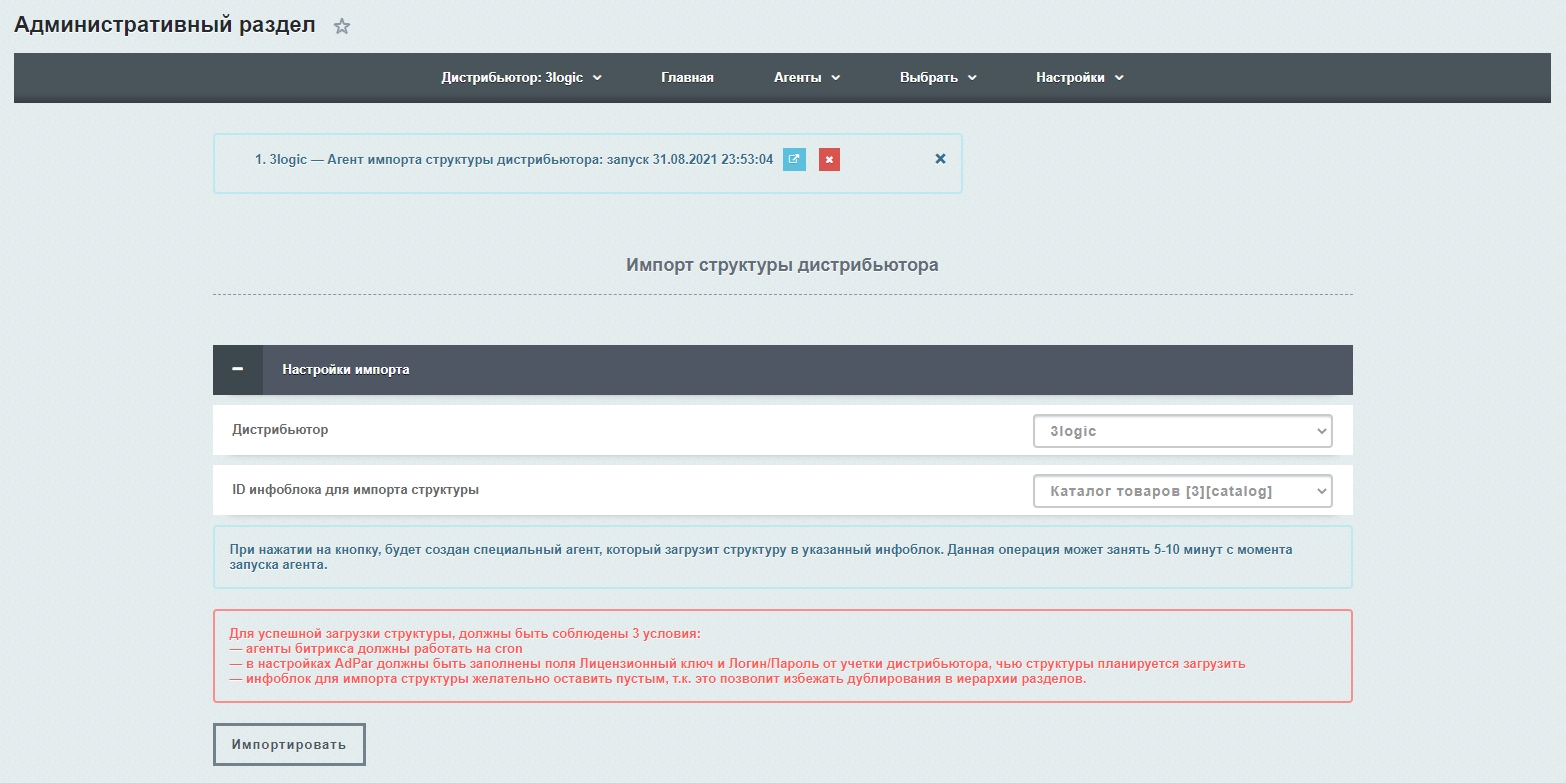The height and width of the screenshot is (783, 1566).
Task: Dismiss the agent notification box
Action: point(940,159)
